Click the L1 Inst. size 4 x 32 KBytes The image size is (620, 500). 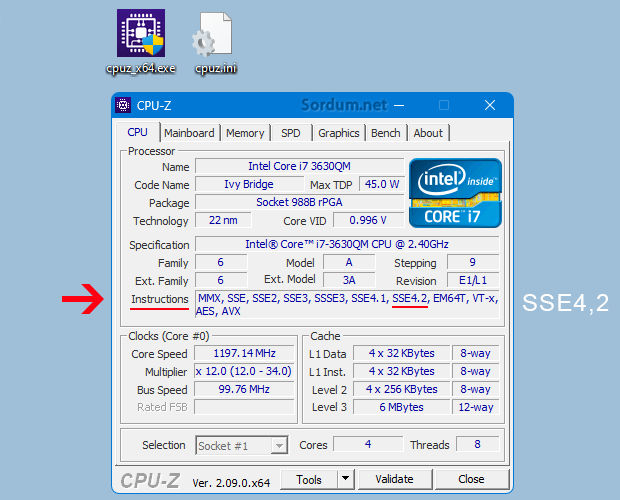tap(401, 371)
